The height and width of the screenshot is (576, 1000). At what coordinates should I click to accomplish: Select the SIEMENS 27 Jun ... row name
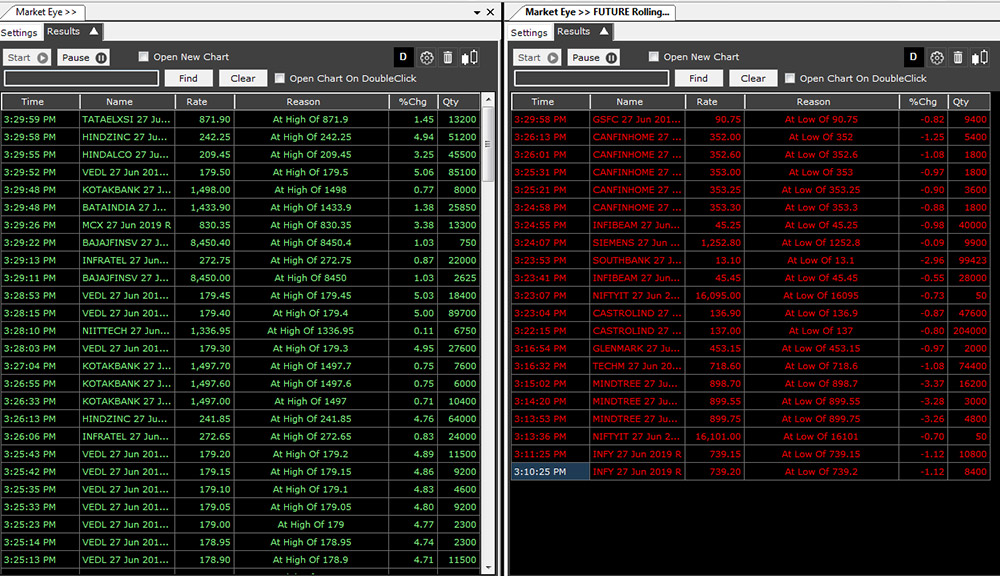[636, 243]
